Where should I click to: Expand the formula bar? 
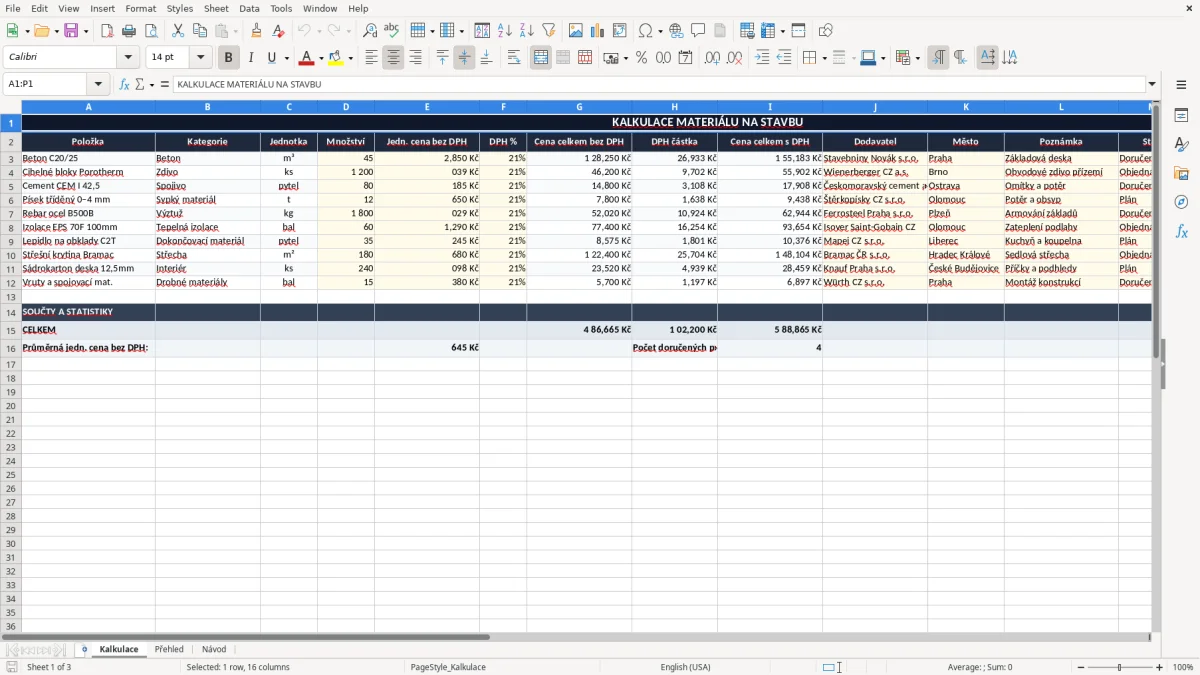(1152, 85)
